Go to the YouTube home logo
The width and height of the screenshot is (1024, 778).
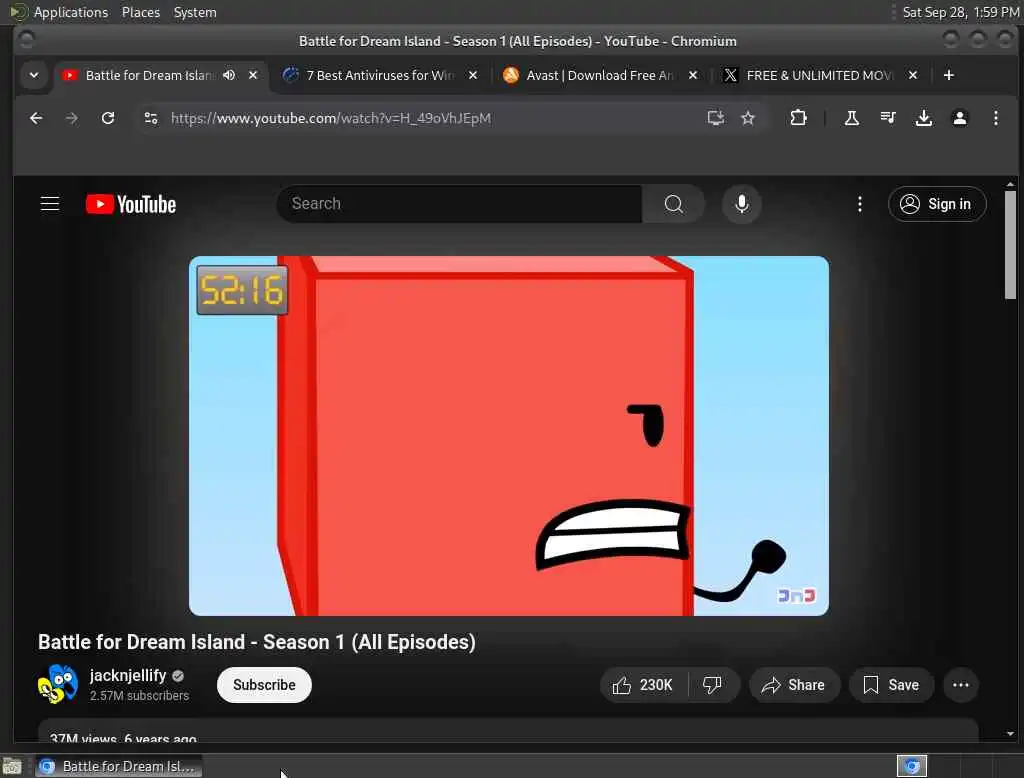click(131, 204)
